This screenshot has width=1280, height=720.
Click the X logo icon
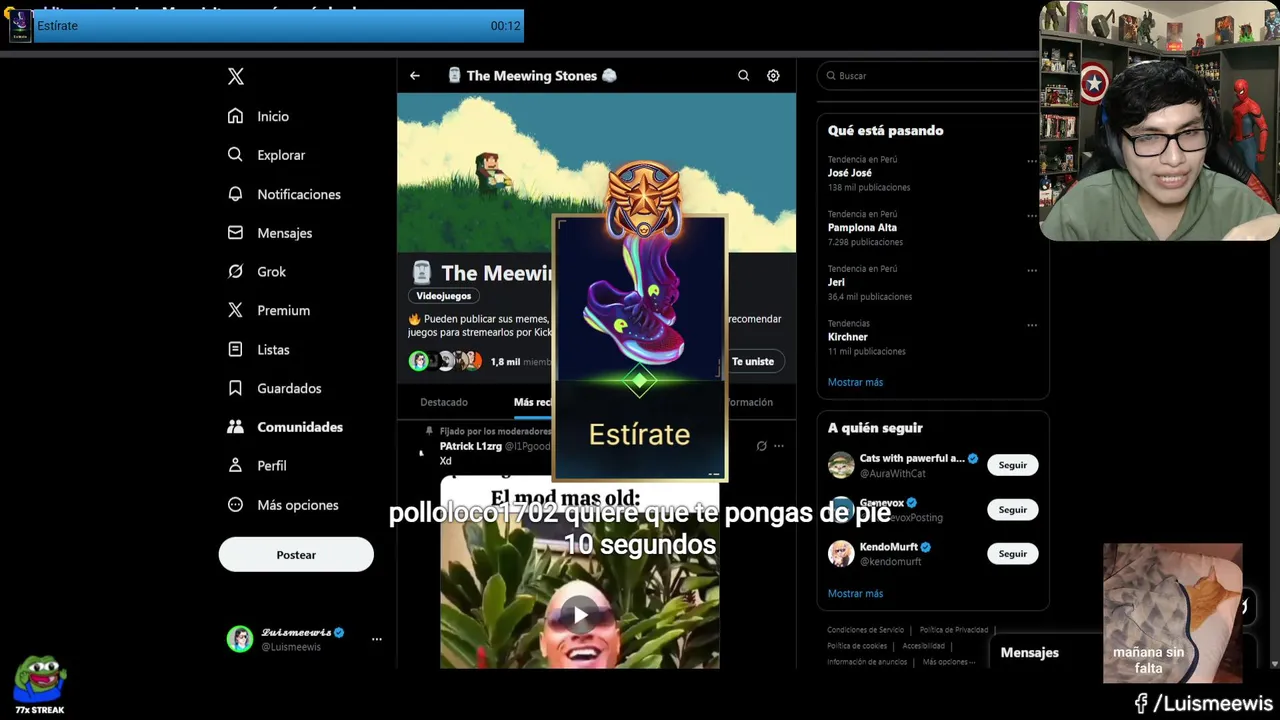pyautogui.click(x=235, y=76)
